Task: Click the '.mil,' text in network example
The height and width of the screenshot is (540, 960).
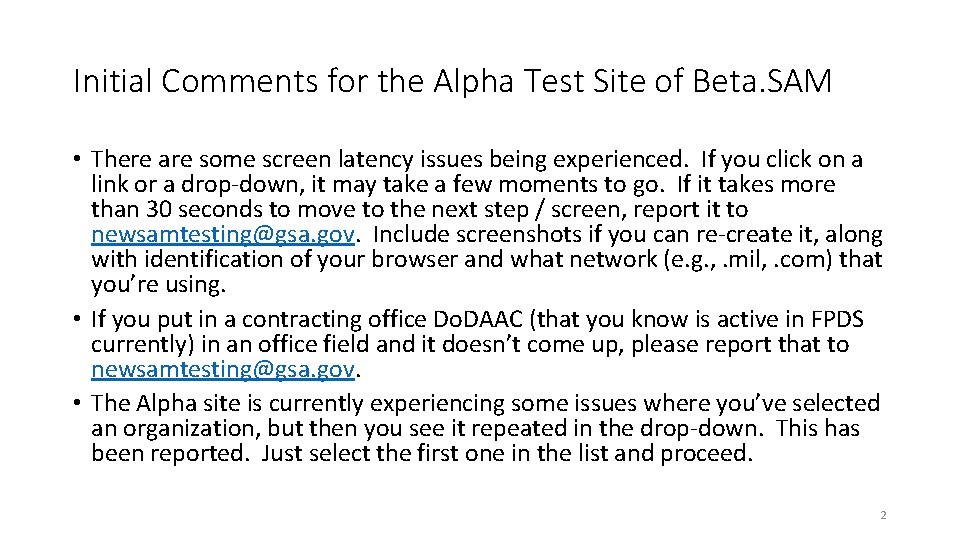Action: point(743,260)
